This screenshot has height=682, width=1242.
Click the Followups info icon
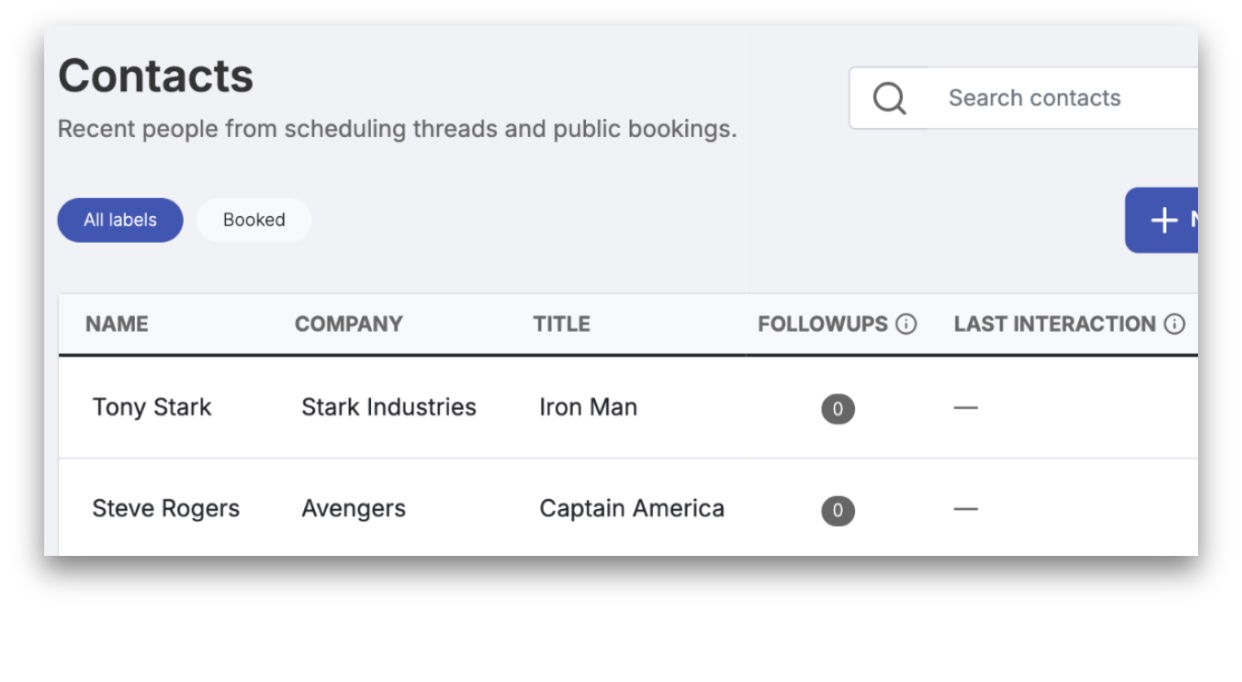click(x=906, y=324)
